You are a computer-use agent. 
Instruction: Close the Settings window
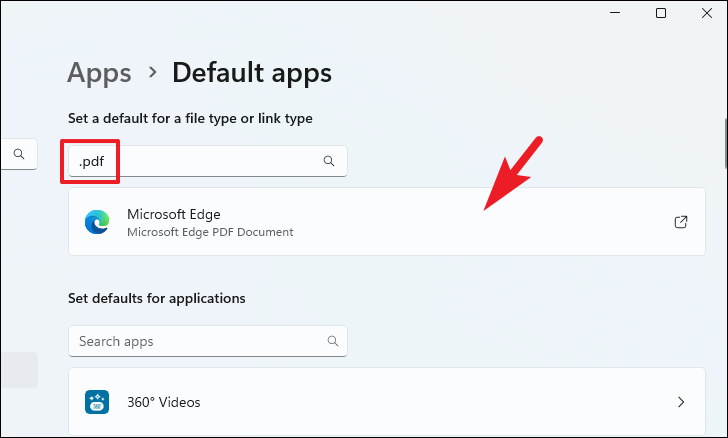(707, 13)
